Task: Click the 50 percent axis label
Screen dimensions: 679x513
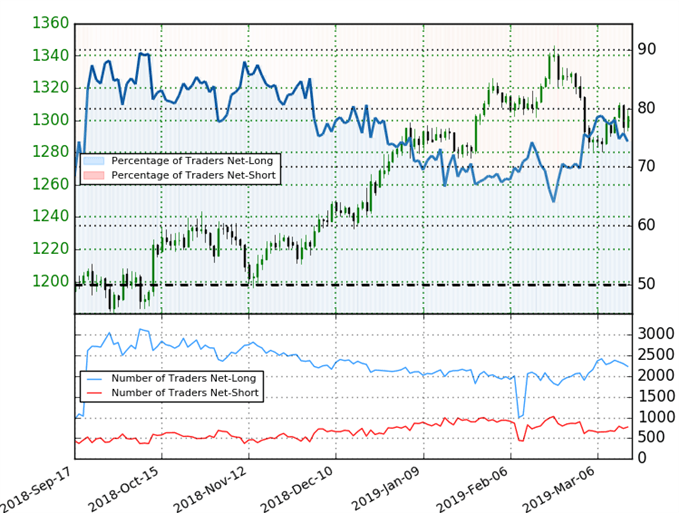Action: [x=647, y=284]
